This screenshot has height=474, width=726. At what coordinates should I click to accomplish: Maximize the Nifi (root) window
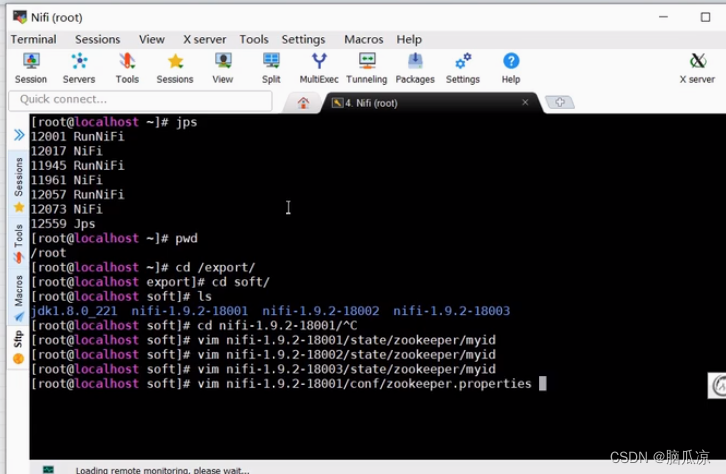pos(705,17)
